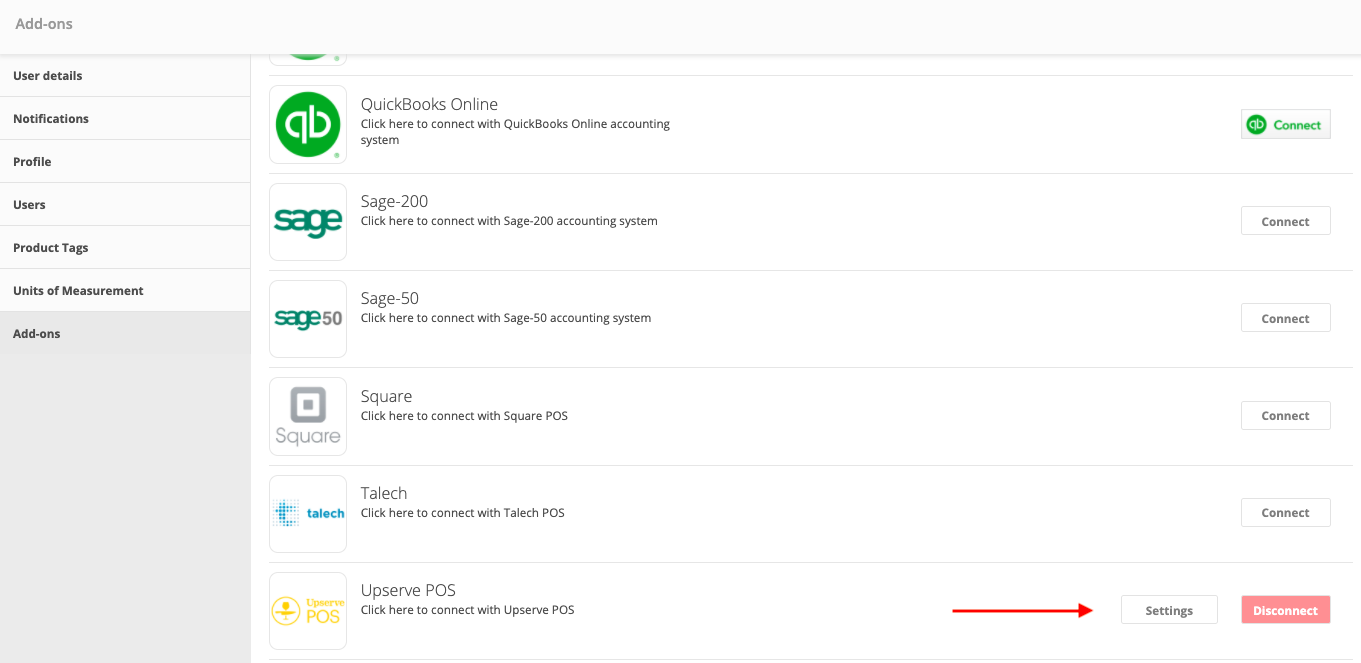Click the Sage-50 logo icon

pyautogui.click(x=307, y=318)
